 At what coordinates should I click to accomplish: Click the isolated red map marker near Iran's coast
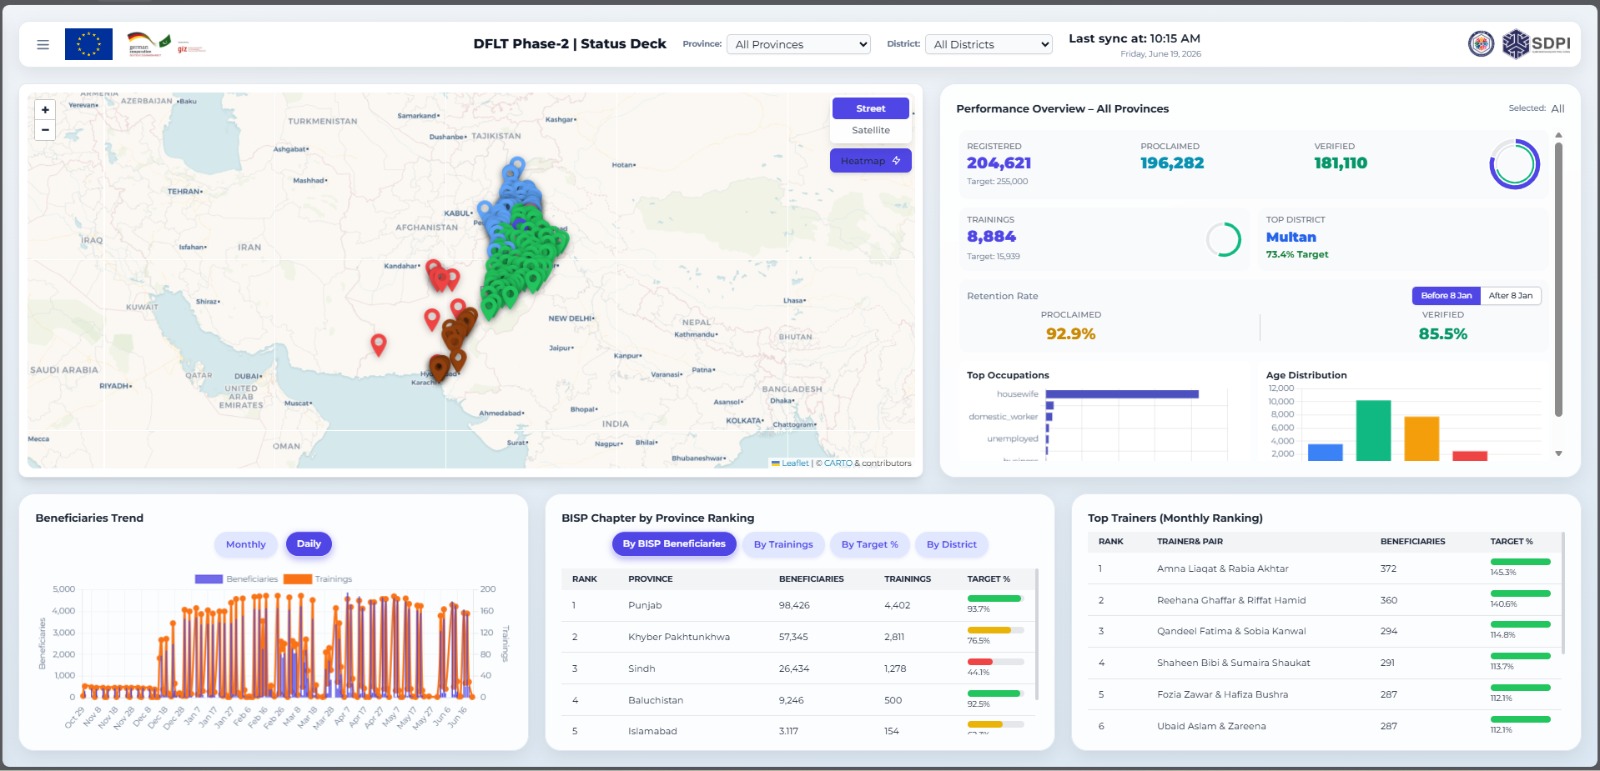(378, 345)
